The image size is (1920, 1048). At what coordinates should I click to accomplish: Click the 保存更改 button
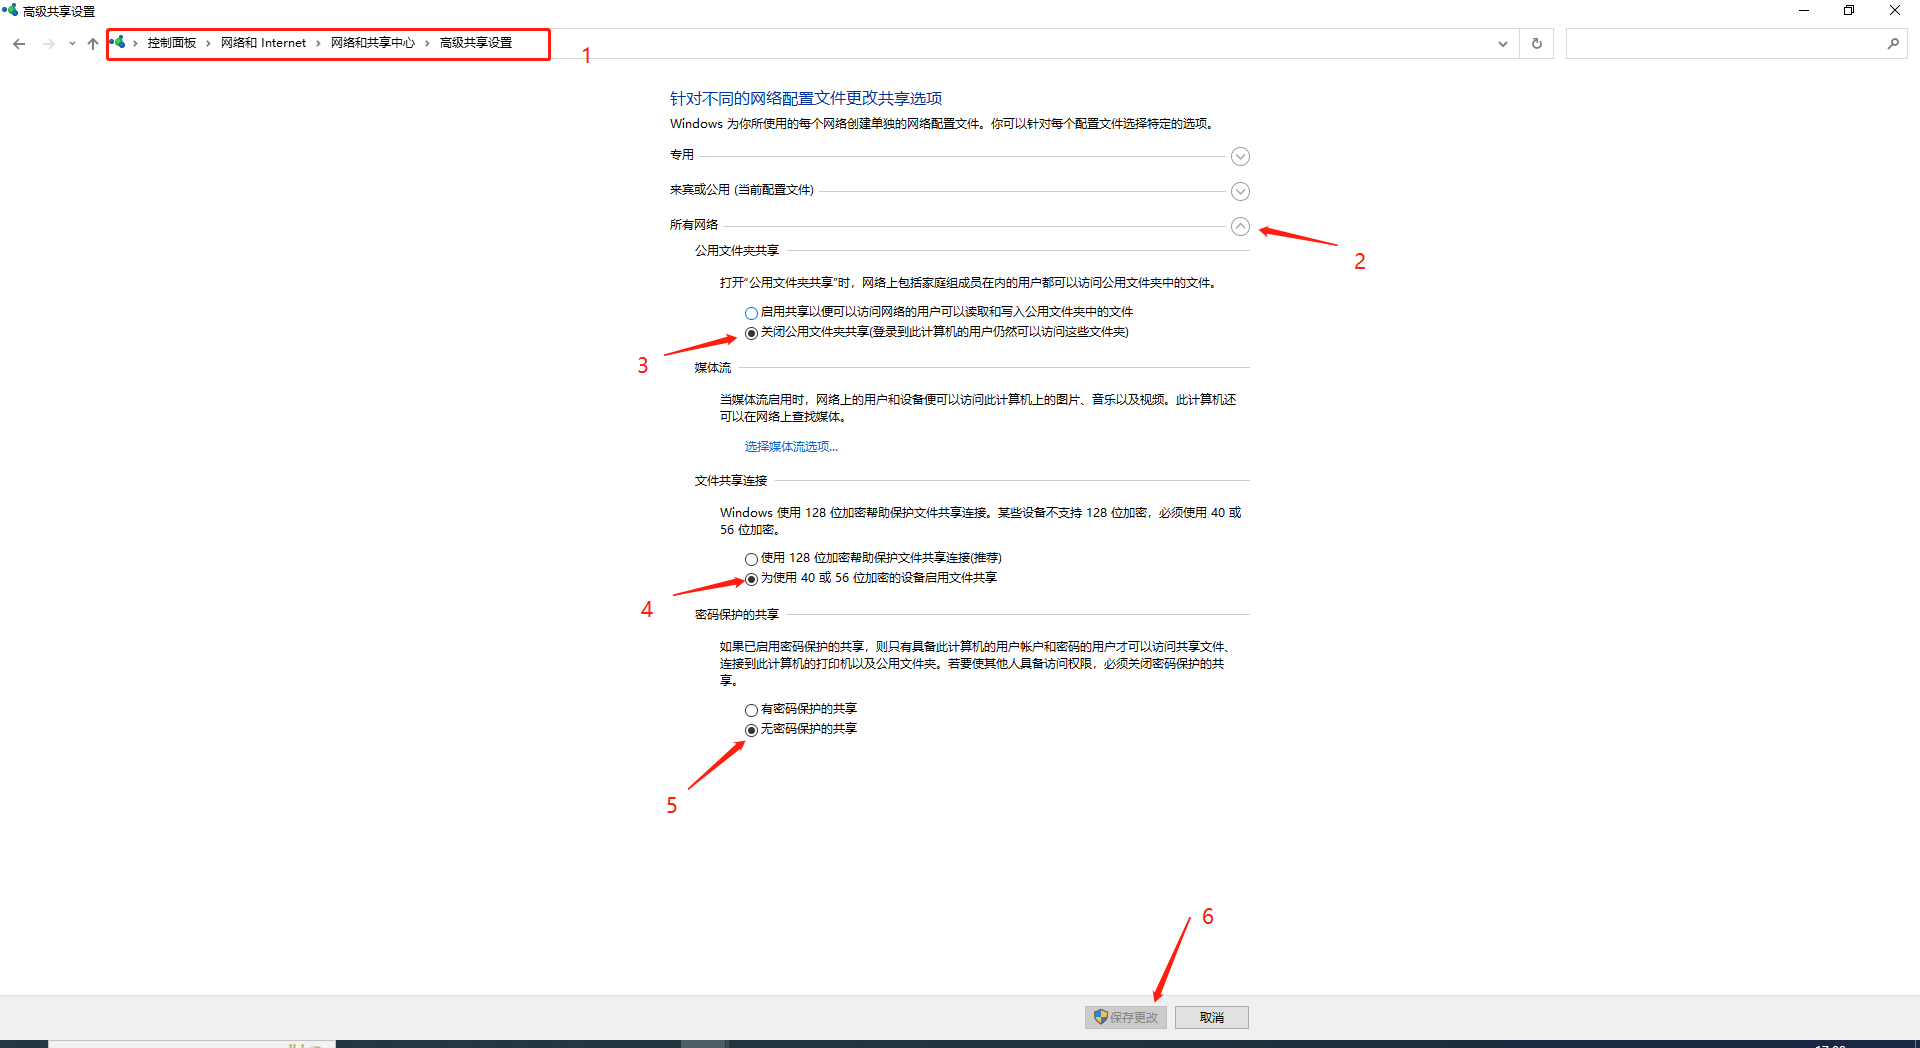1126,1017
